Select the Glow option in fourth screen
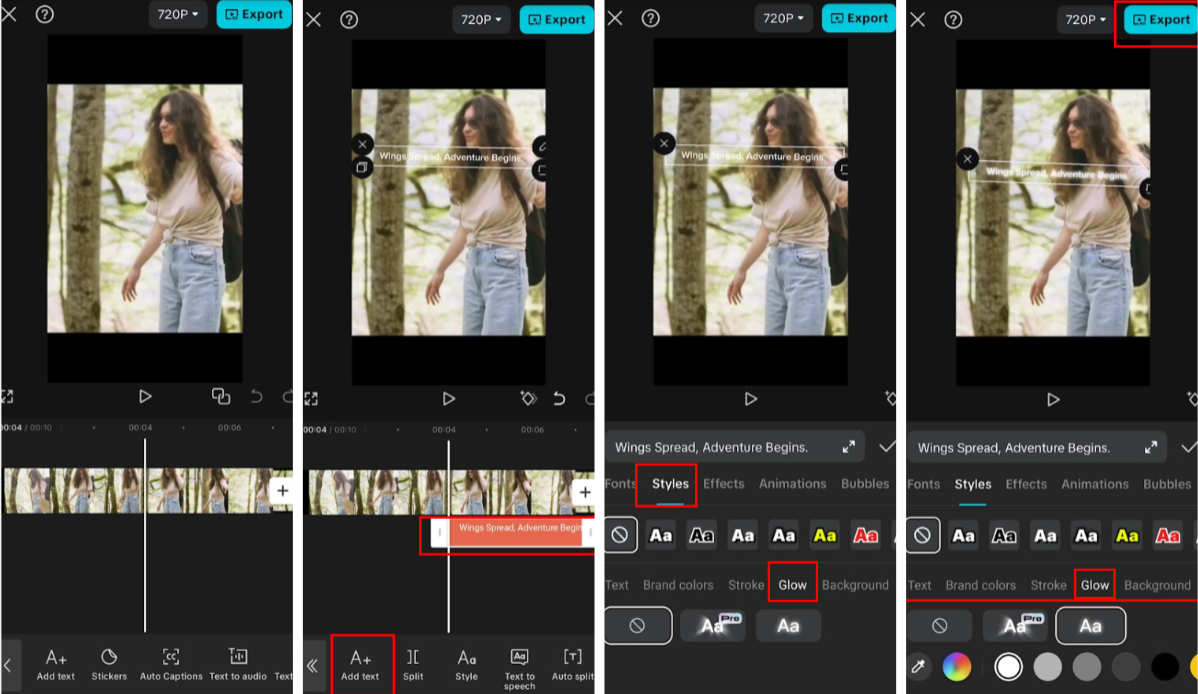Screen dimensions: 1198x694 1094,585
